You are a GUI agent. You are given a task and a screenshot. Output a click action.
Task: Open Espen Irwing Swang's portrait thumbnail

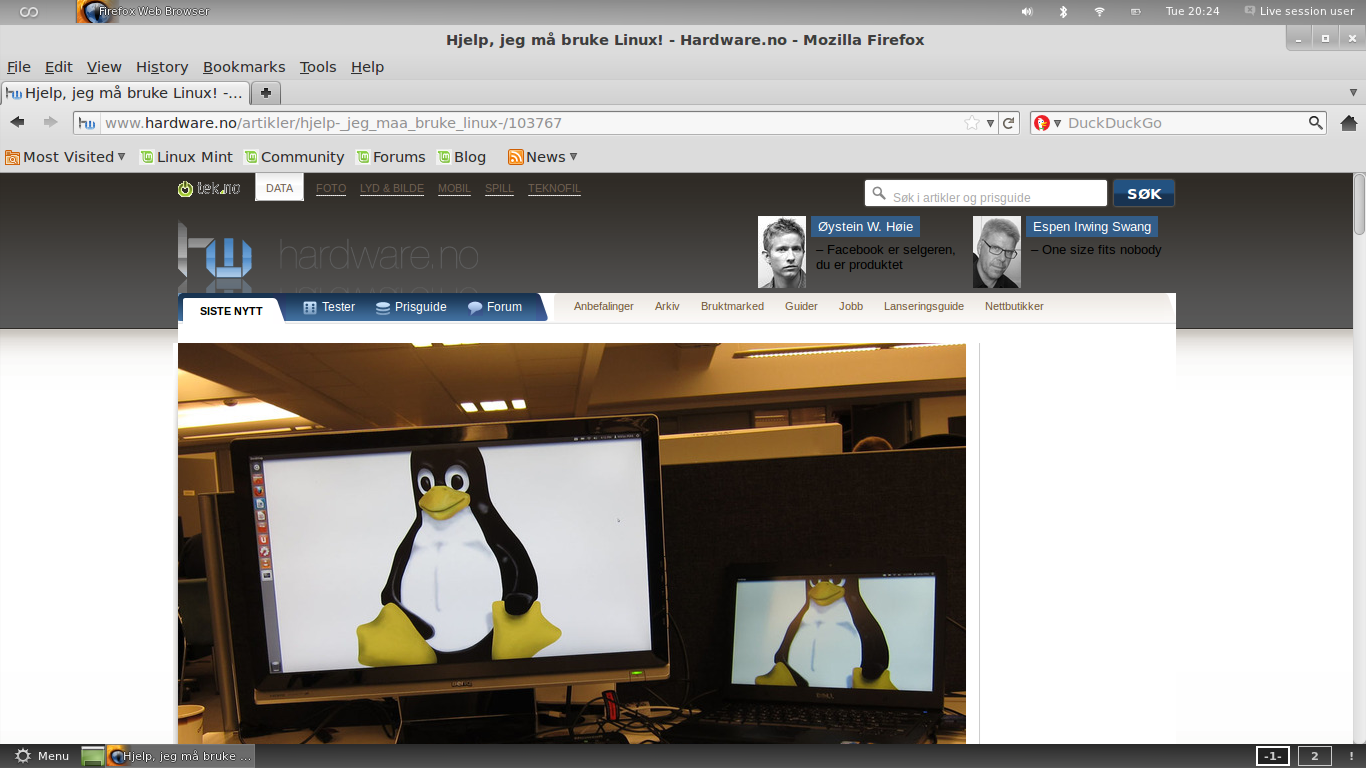(997, 252)
